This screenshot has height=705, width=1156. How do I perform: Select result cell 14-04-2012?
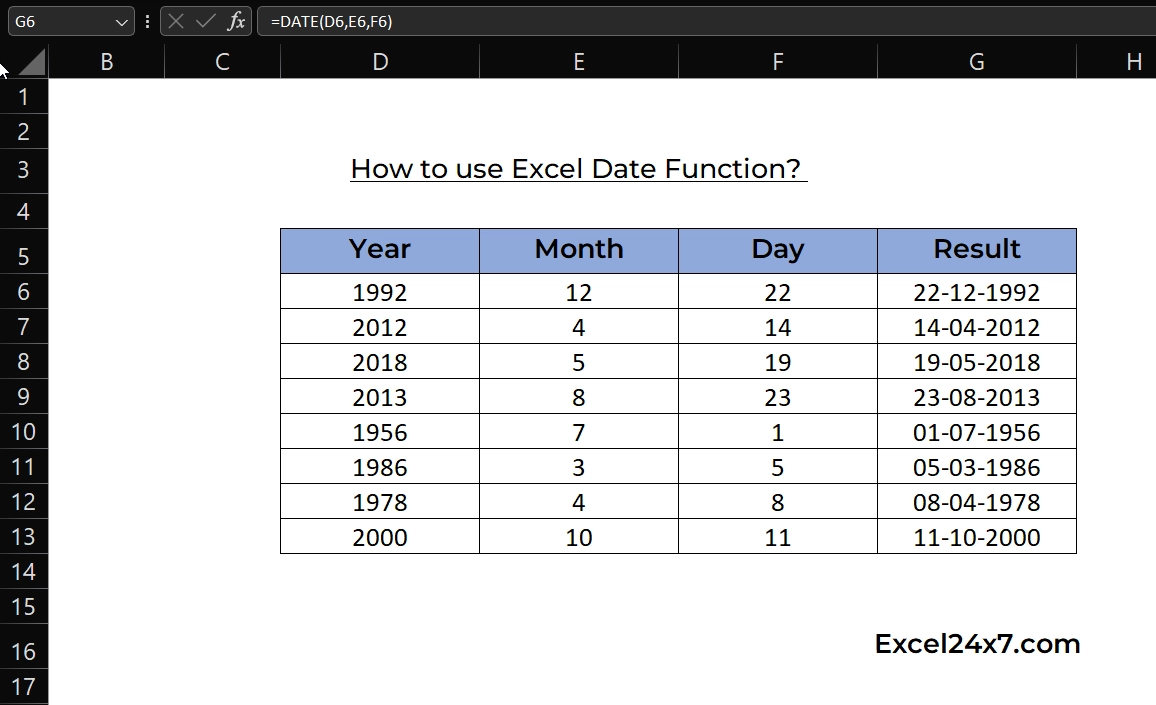click(x=977, y=326)
